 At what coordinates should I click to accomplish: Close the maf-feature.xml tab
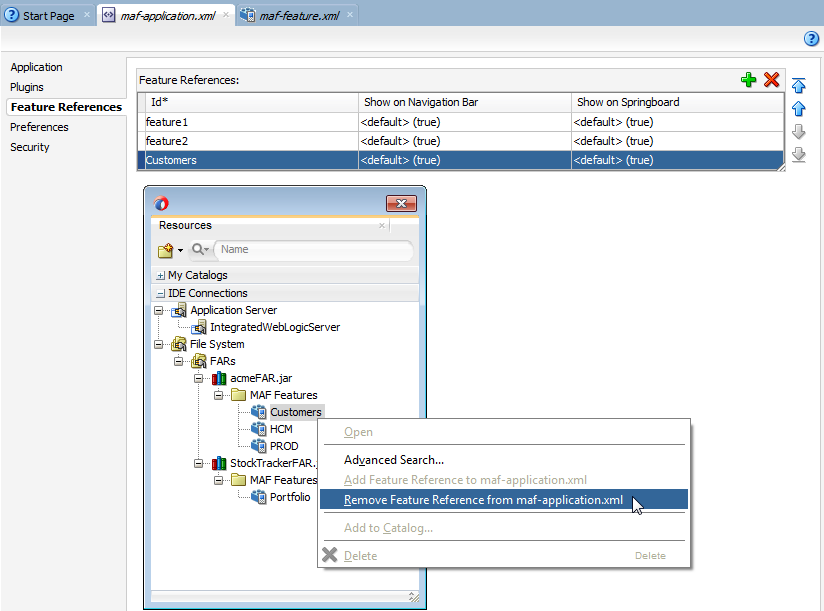pyautogui.click(x=349, y=15)
